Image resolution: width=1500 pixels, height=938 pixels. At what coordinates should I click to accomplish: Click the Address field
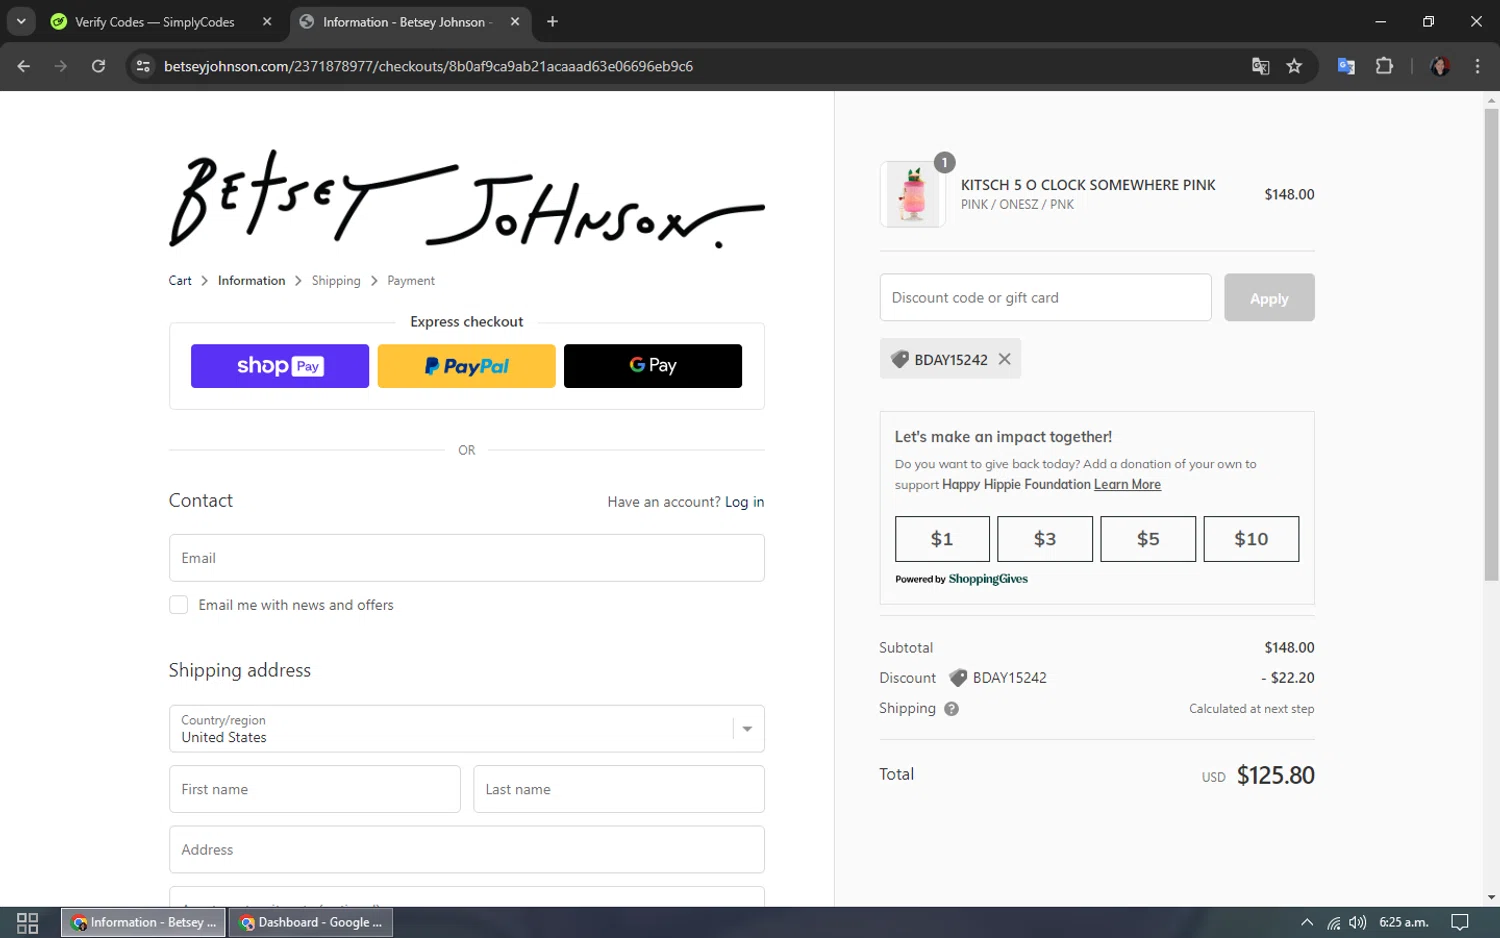(466, 849)
